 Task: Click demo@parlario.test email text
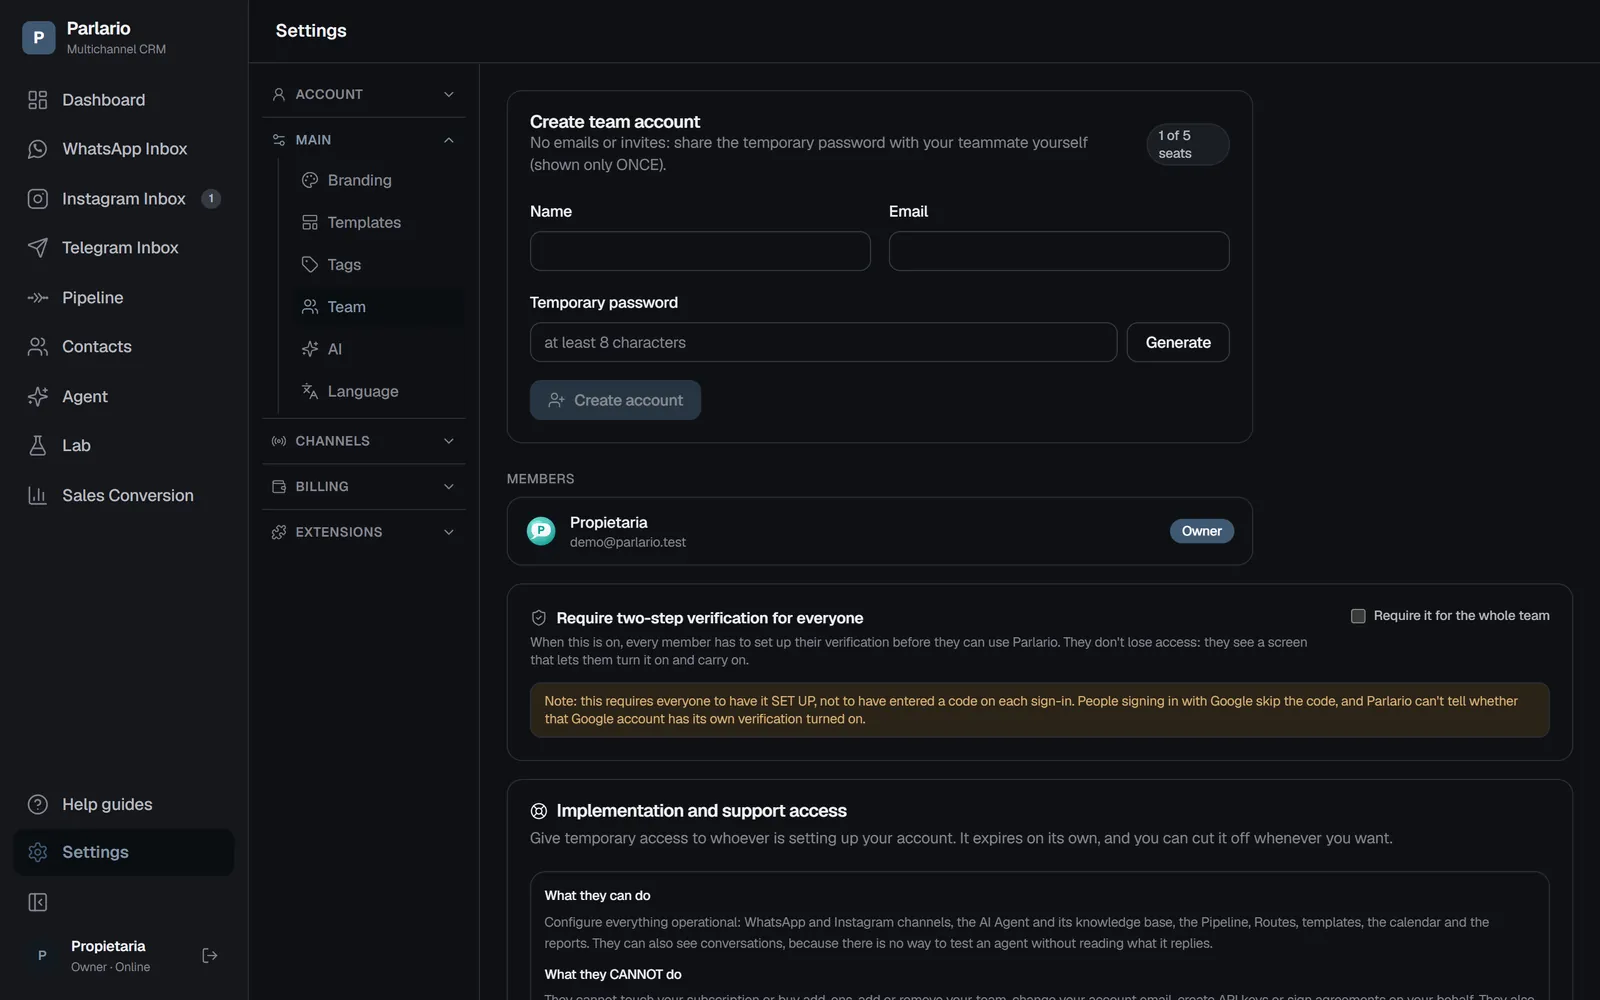pos(628,542)
